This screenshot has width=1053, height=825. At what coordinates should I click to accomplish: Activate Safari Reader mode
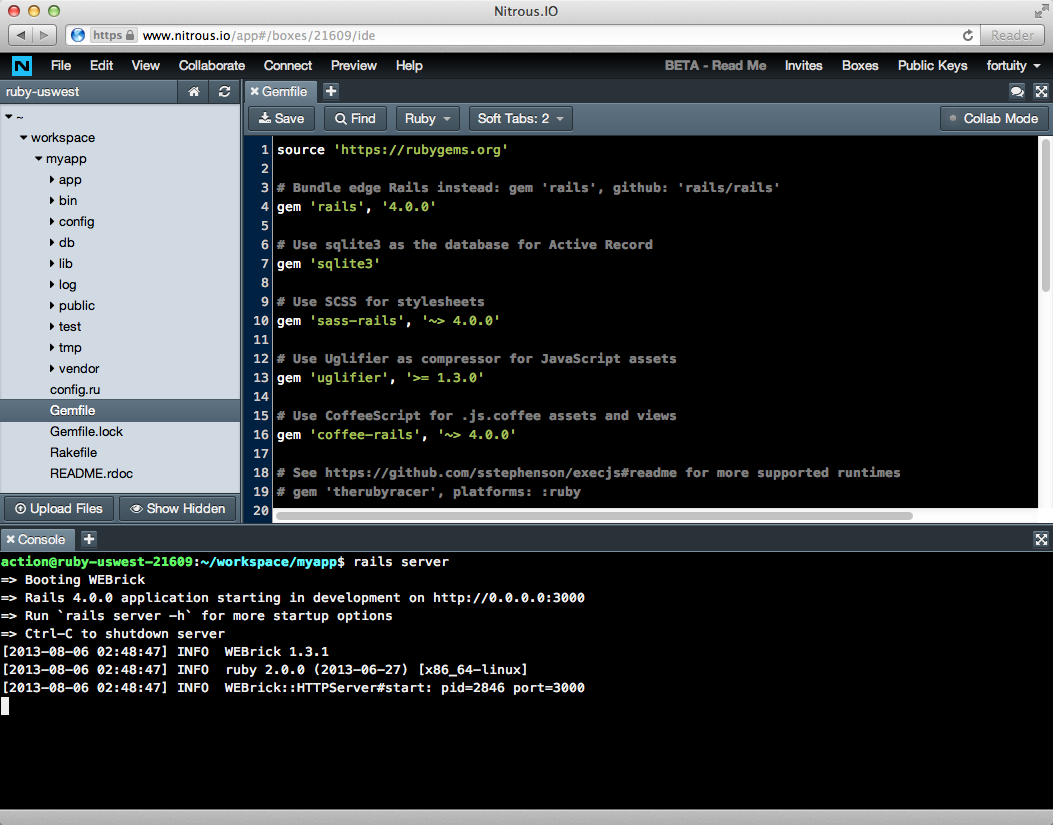click(1011, 34)
